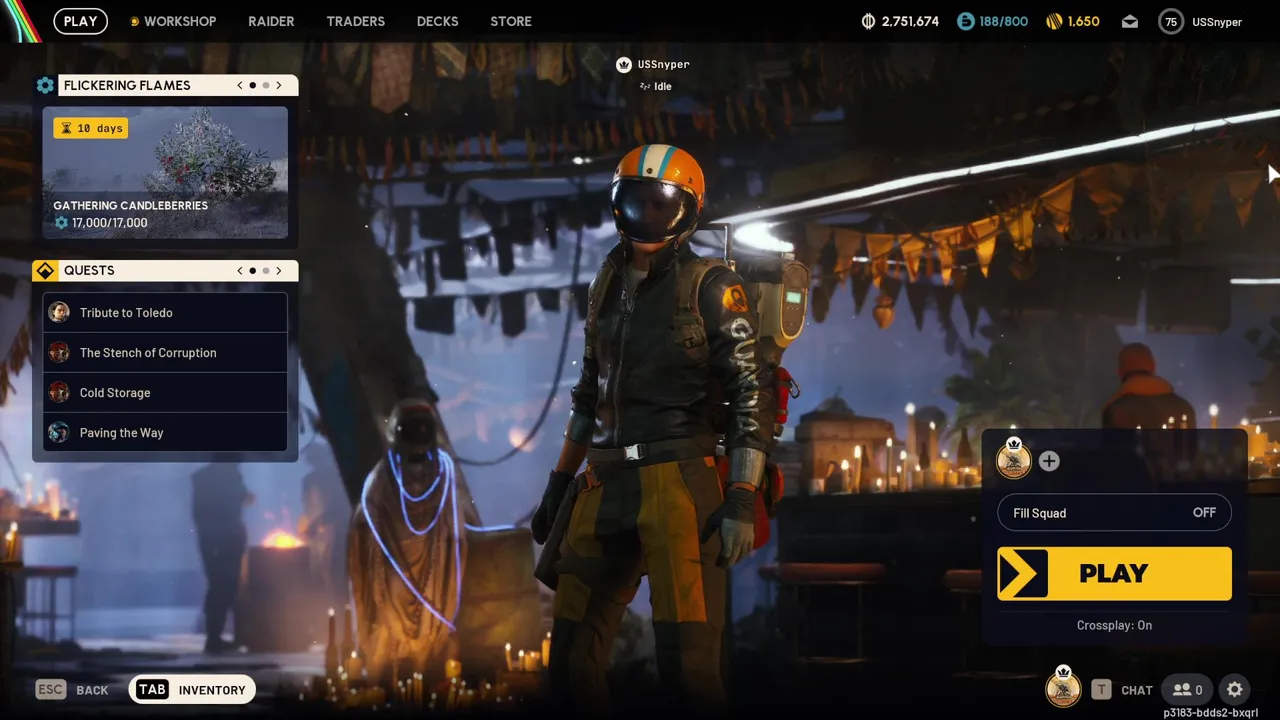Image resolution: width=1280 pixels, height=720 pixels.
Task: Click the T key chat icon
Action: (1101, 689)
